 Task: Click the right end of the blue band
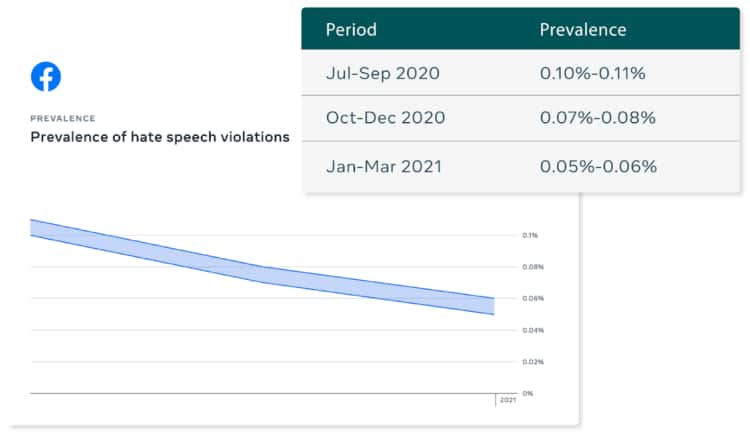[x=490, y=306]
